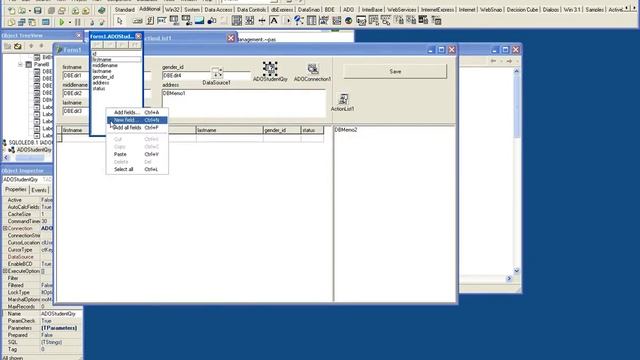The image size is (640, 360).
Task: Click inside the DBMemo2 area
Action: (x=394, y=213)
